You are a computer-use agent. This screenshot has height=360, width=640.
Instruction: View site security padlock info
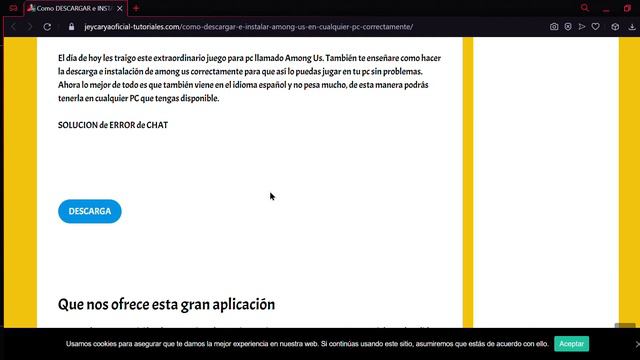(x=71, y=27)
